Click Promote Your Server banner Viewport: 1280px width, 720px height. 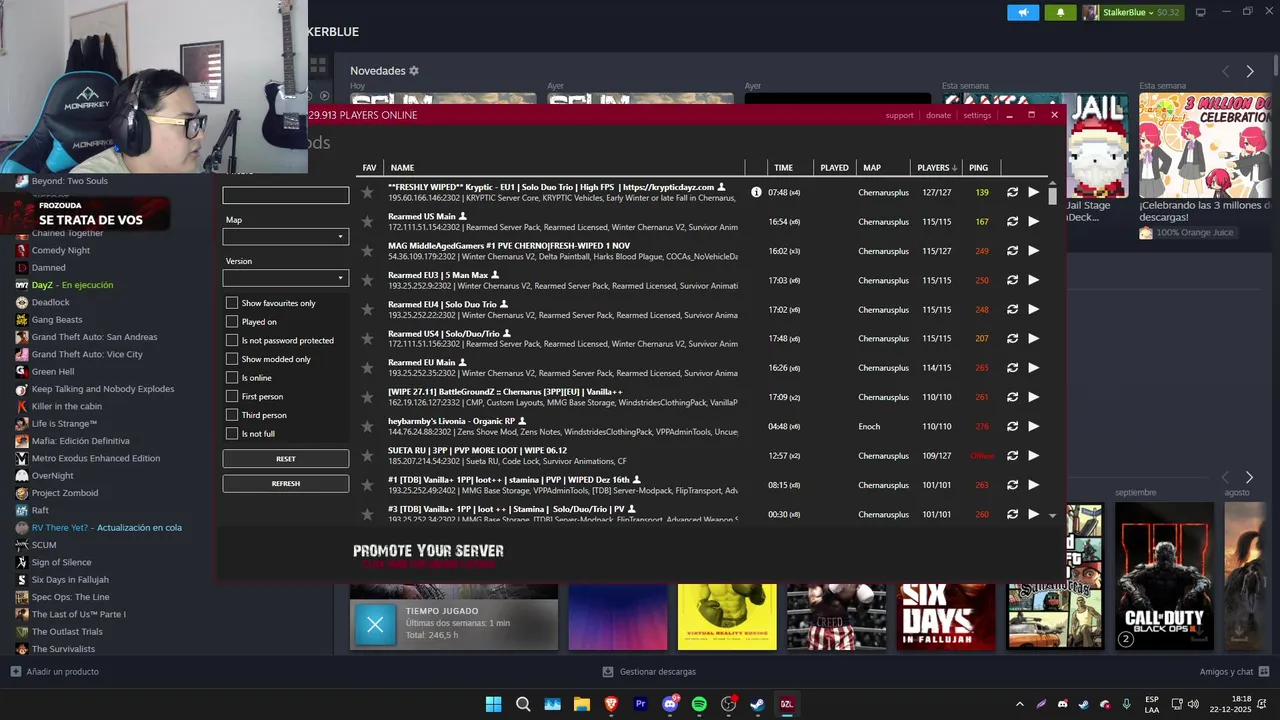pyautogui.click(x=428, y=555)
